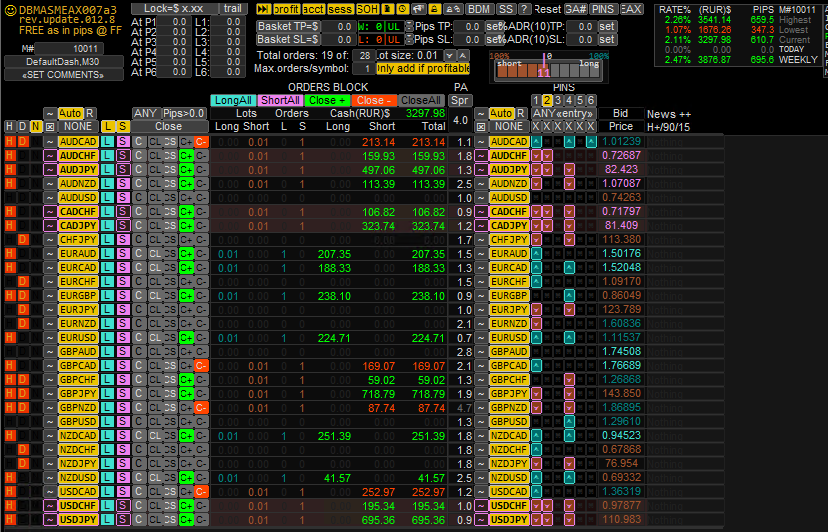Viewport: 828px width, 532px height.
Task: Click the LongAll button
Action: (233, 100)
